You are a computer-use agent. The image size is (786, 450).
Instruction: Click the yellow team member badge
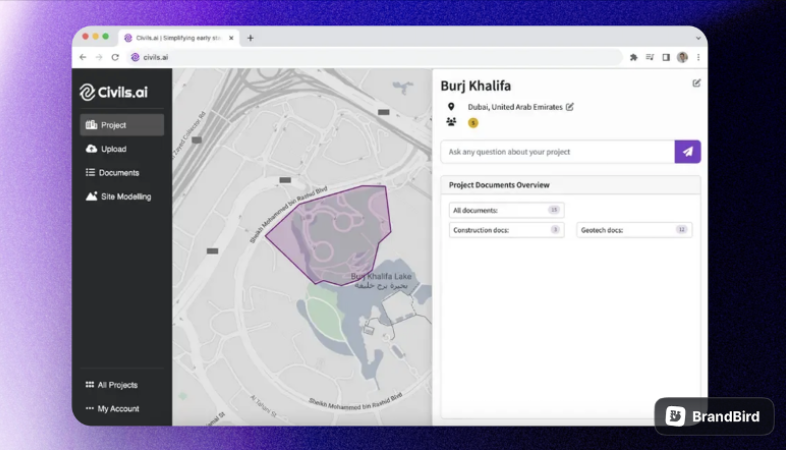tap(473, 123)
